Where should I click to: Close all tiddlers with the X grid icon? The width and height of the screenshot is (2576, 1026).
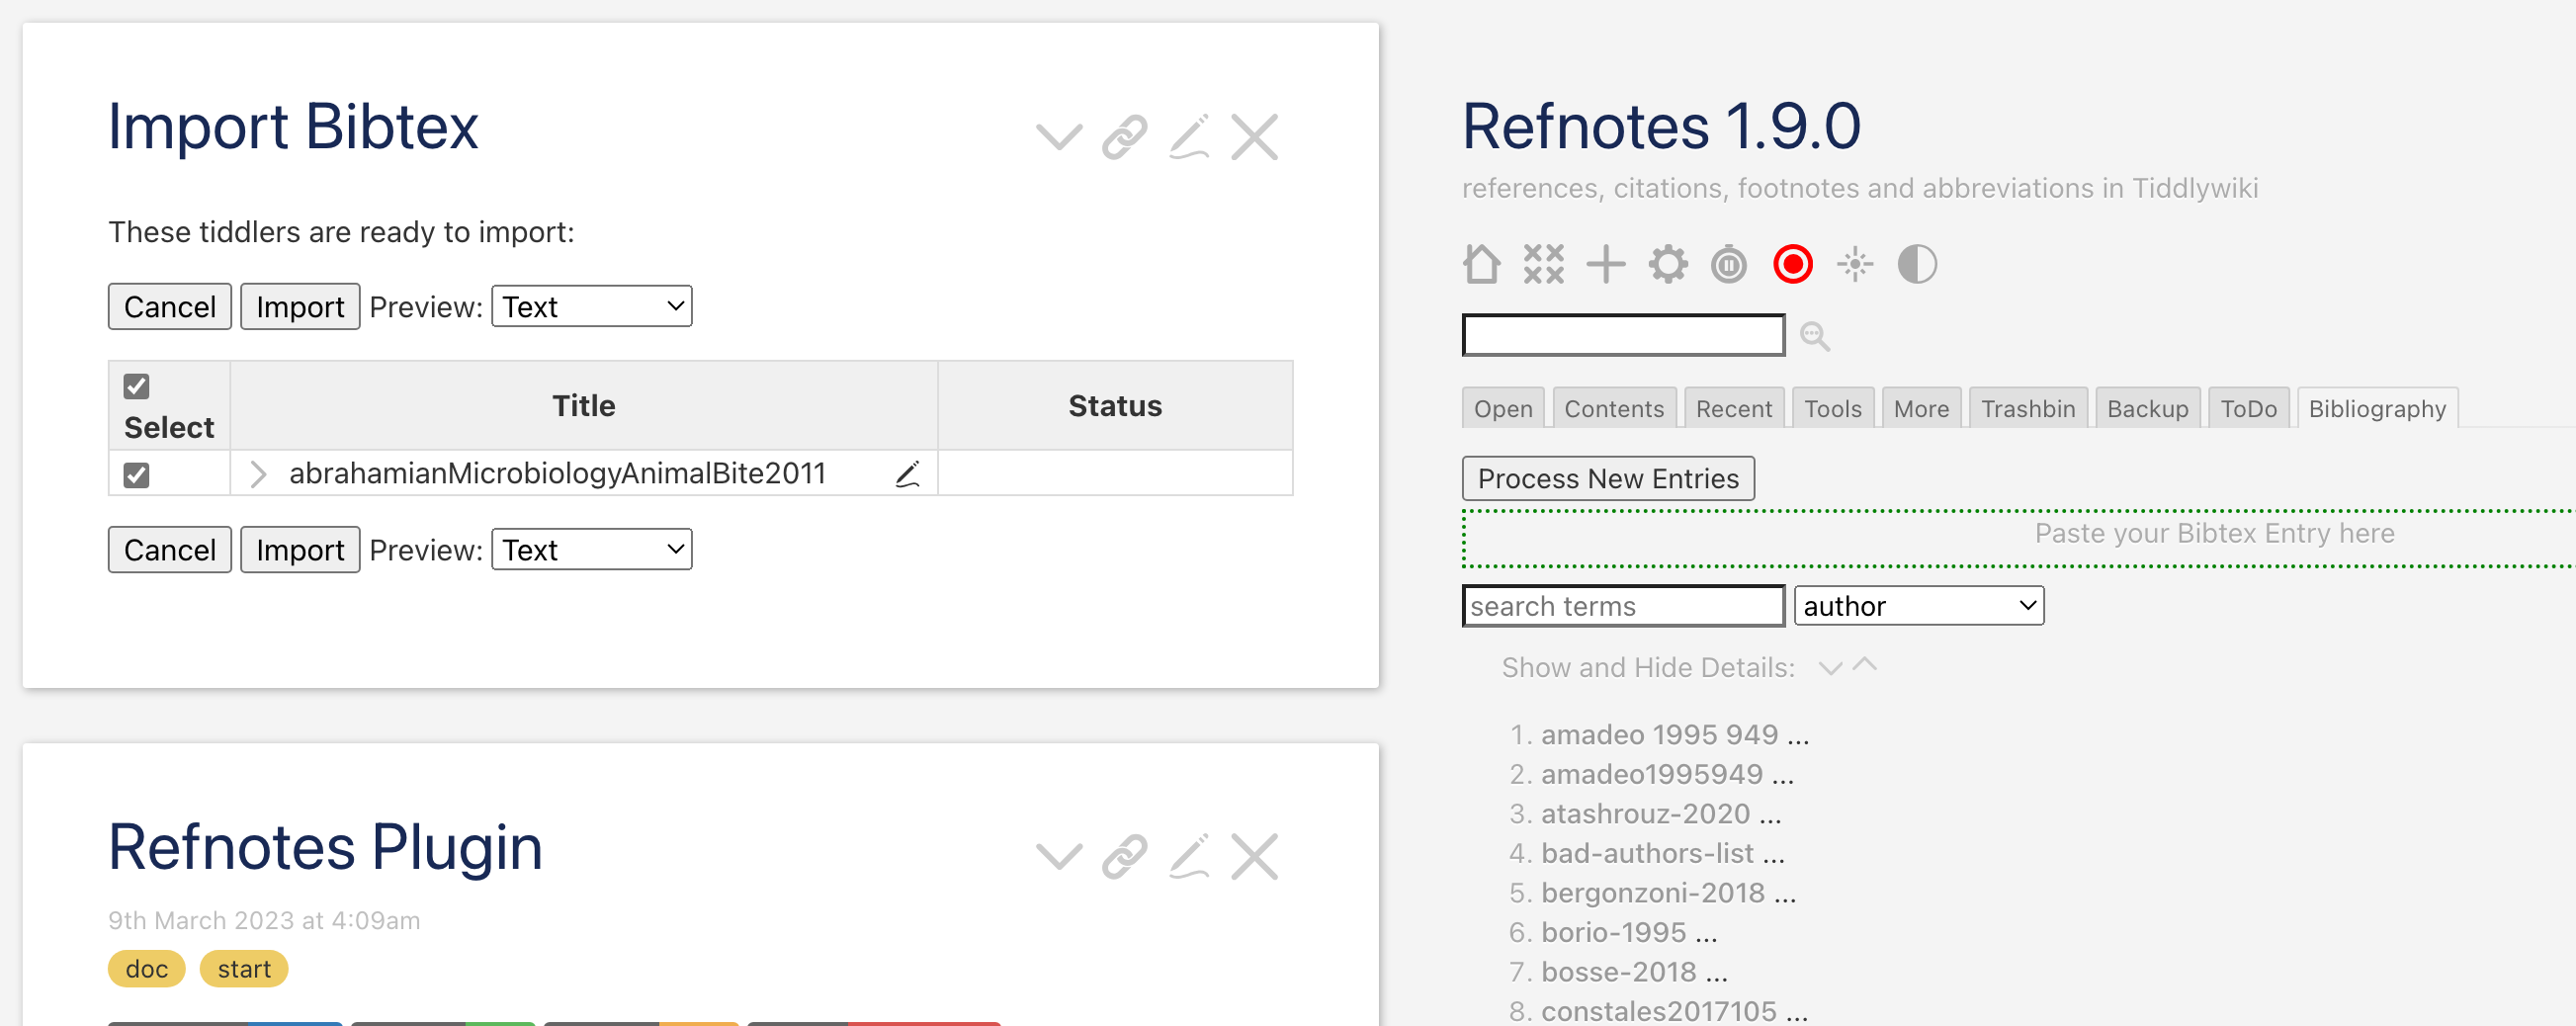1544,265
